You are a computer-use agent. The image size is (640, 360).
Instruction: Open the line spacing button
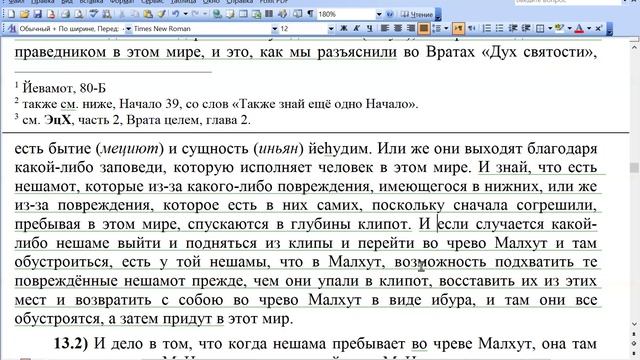(x=437, y=28)
